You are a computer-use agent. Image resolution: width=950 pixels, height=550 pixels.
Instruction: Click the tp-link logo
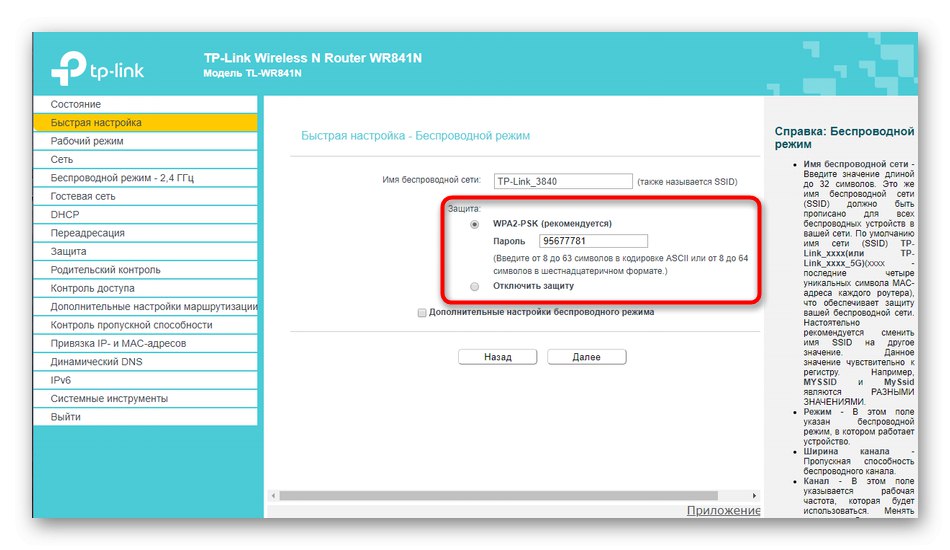pos(98,68)
